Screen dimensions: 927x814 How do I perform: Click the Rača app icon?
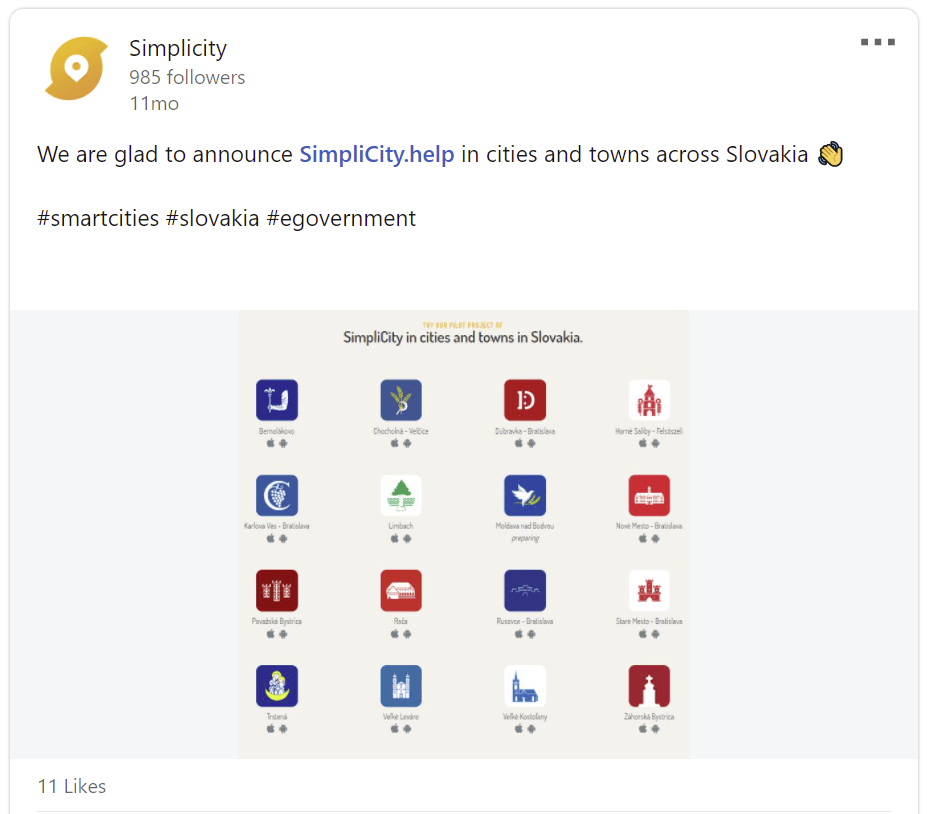pyautogui.click(x=401, y=590)
